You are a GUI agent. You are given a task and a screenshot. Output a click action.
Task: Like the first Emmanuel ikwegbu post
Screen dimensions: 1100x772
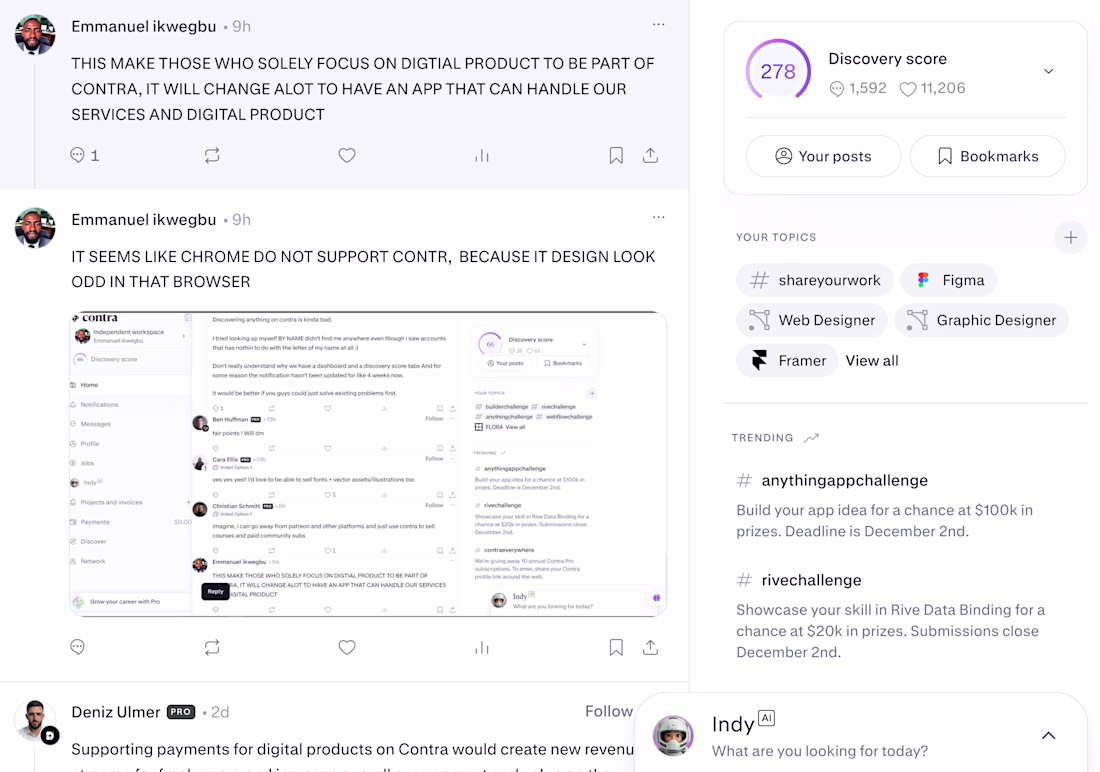(347, 155)
